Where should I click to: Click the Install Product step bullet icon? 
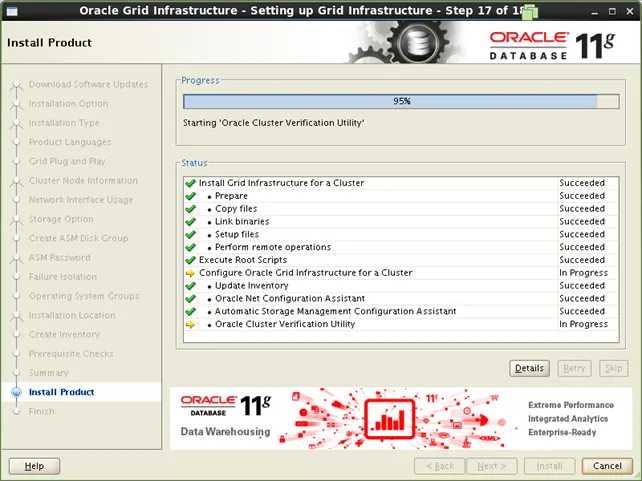16,392
